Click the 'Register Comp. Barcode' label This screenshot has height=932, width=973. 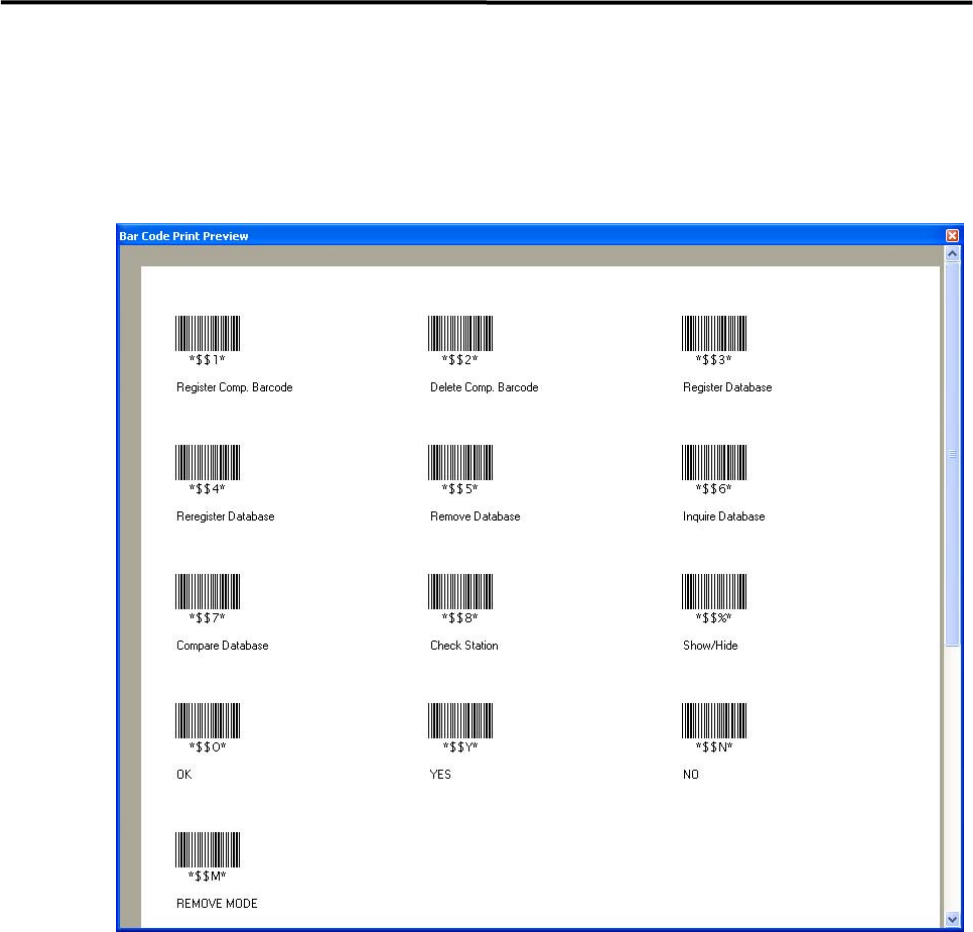235,388
